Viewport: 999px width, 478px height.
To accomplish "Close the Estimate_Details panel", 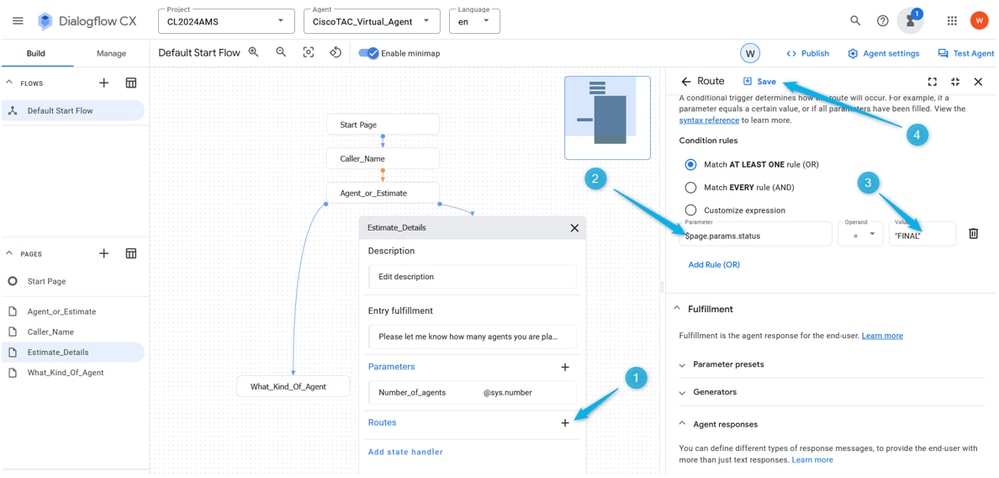I will click(x=574, y=228).
